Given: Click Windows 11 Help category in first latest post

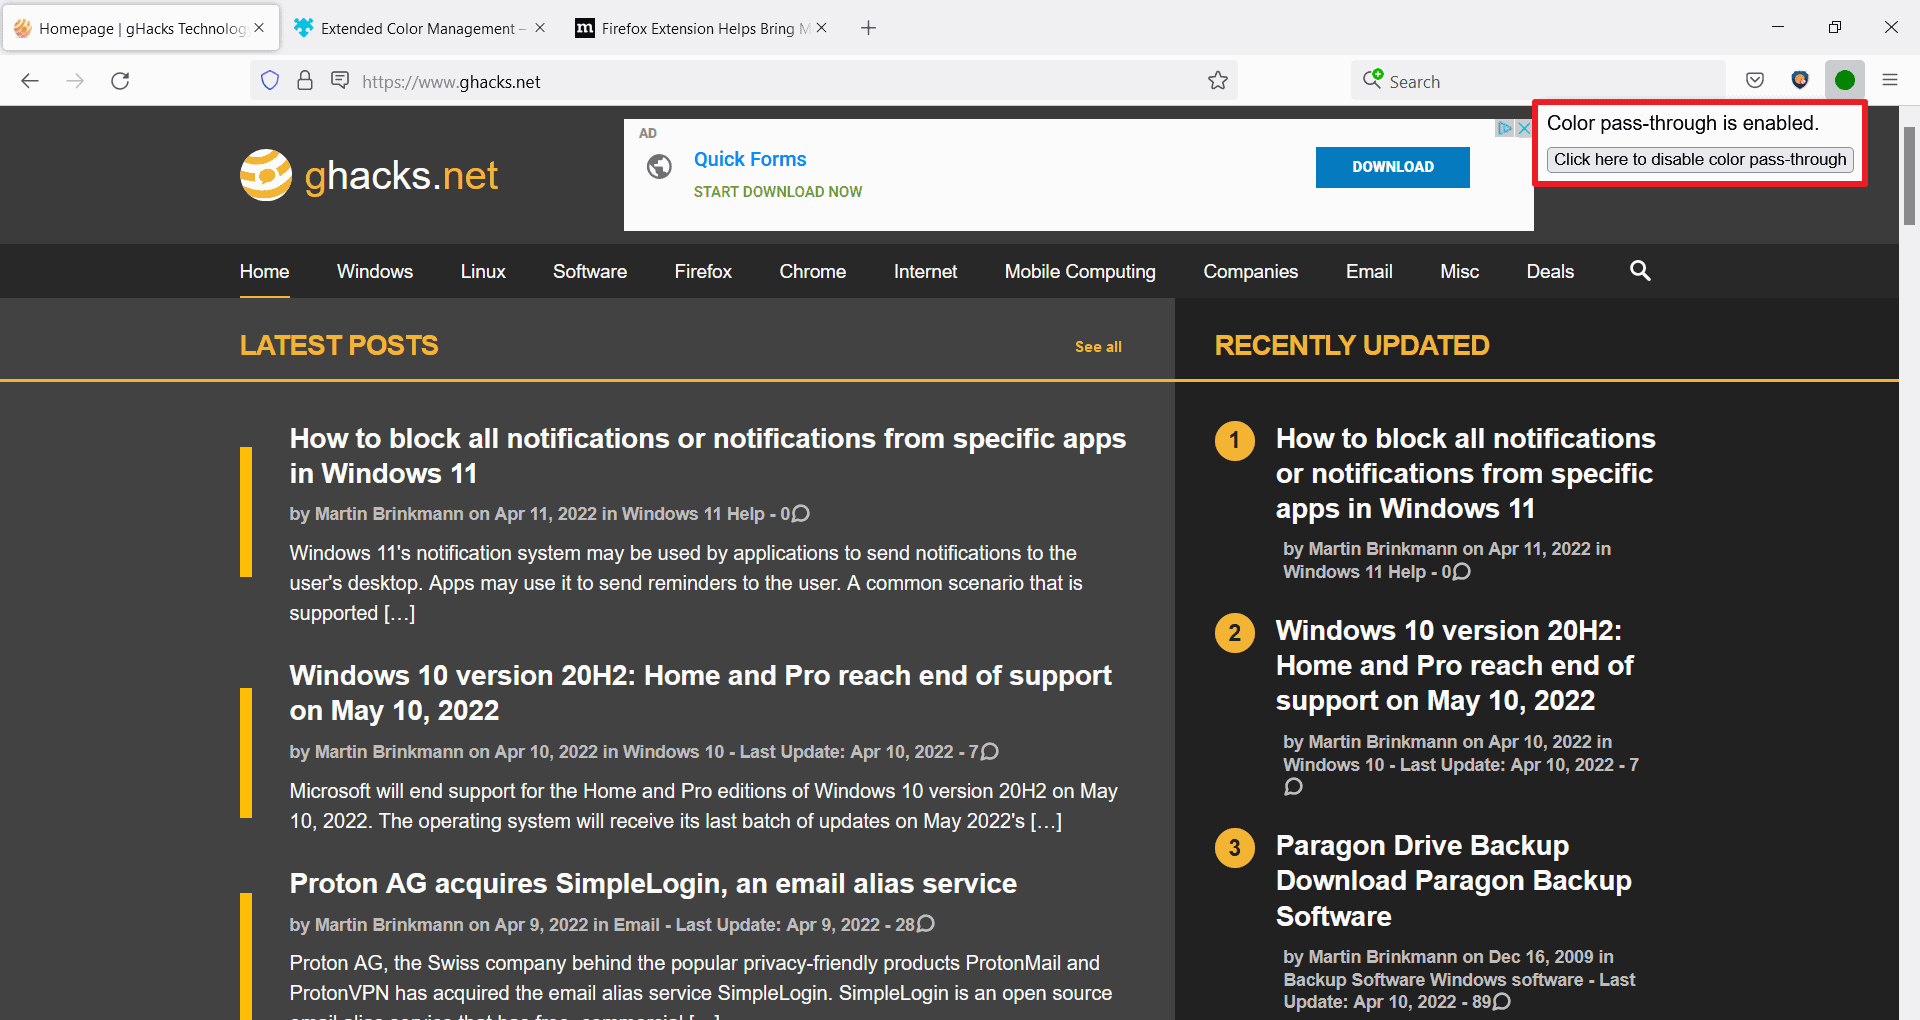Looking at the screenshot, I should click(x=693, y=514).
